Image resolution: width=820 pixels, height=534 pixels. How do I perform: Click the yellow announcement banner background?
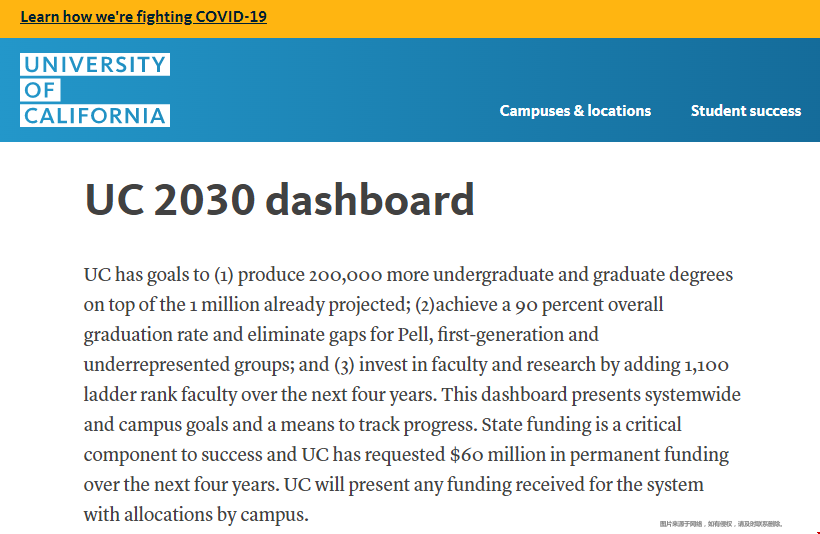(523, 19)
